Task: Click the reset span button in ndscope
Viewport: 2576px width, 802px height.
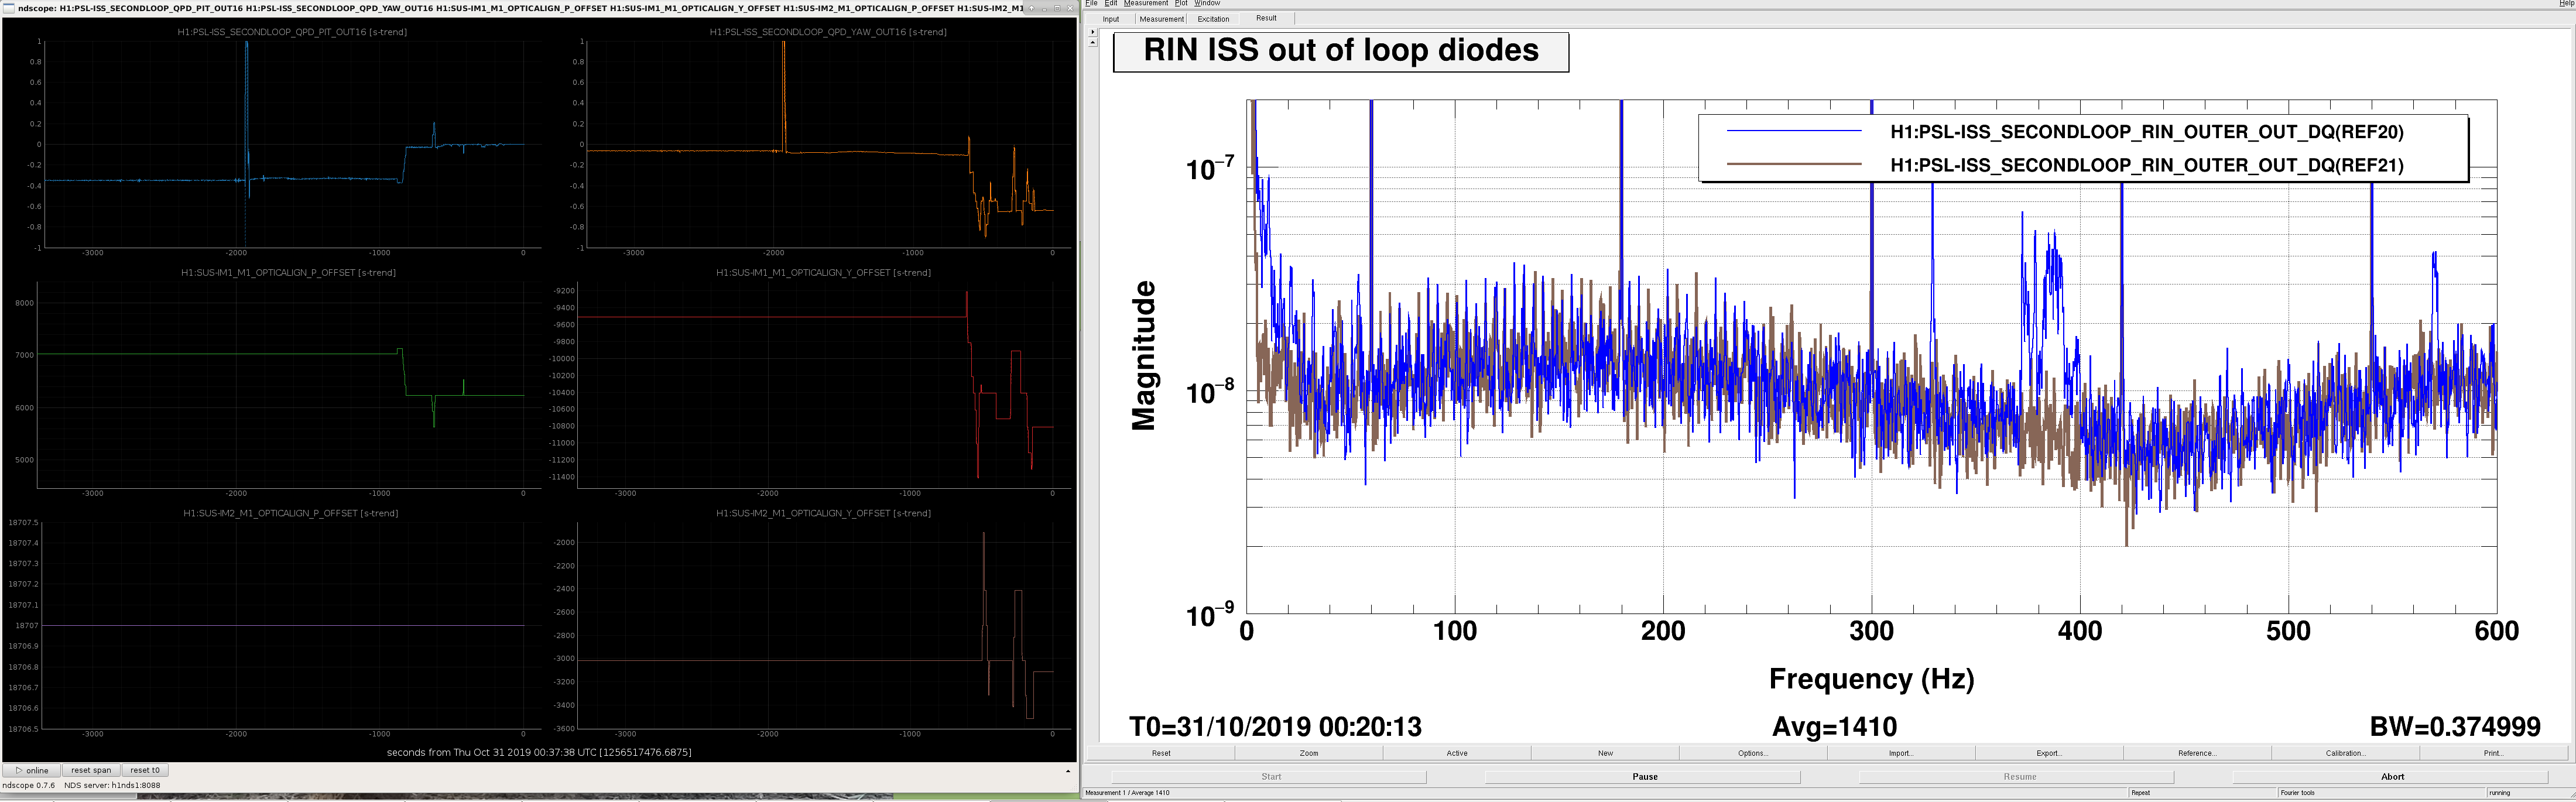Action: tap(91, 770)
